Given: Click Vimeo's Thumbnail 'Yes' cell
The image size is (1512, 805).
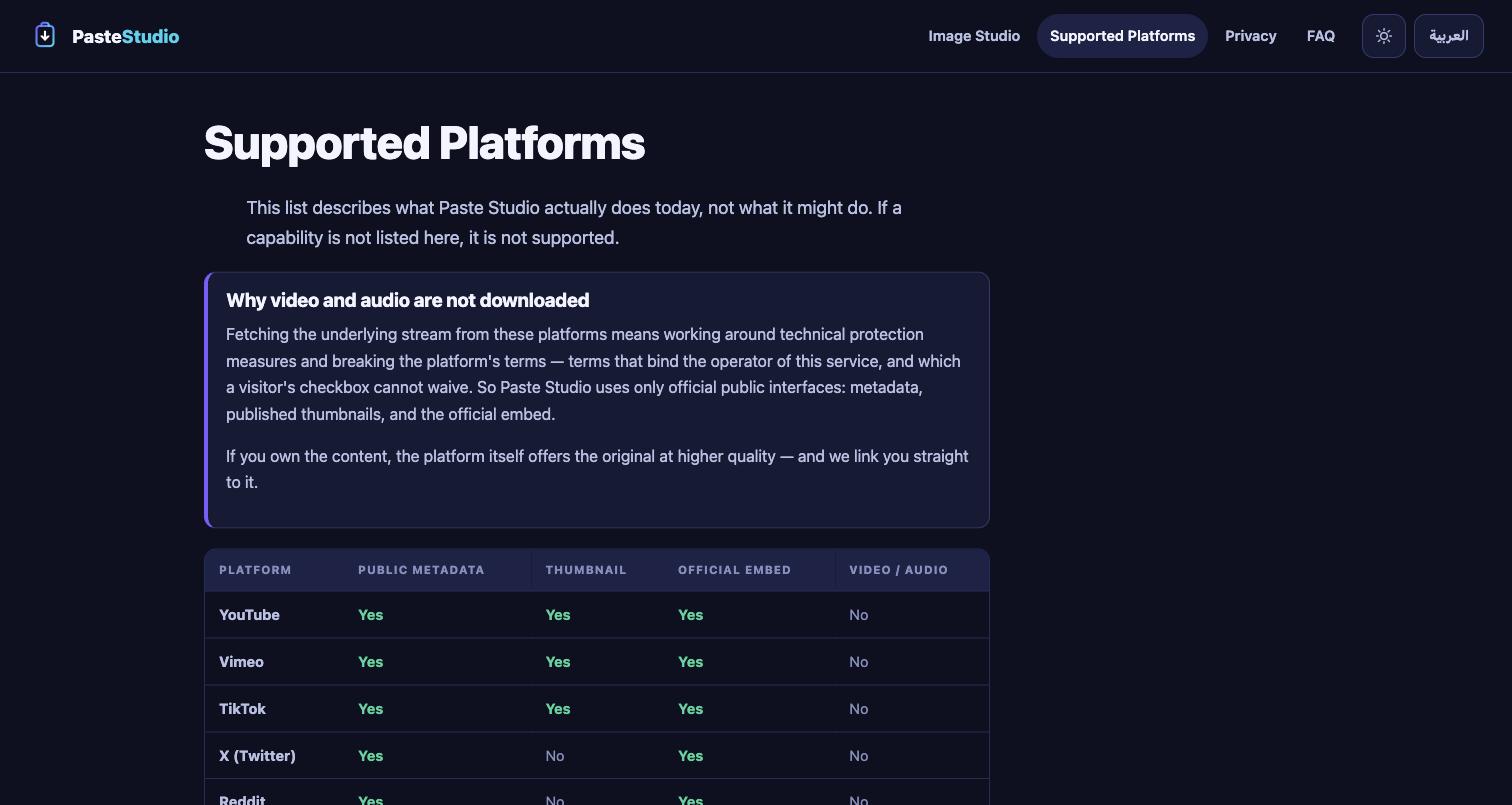Looking at the screenshot, I should coord(558,662).
